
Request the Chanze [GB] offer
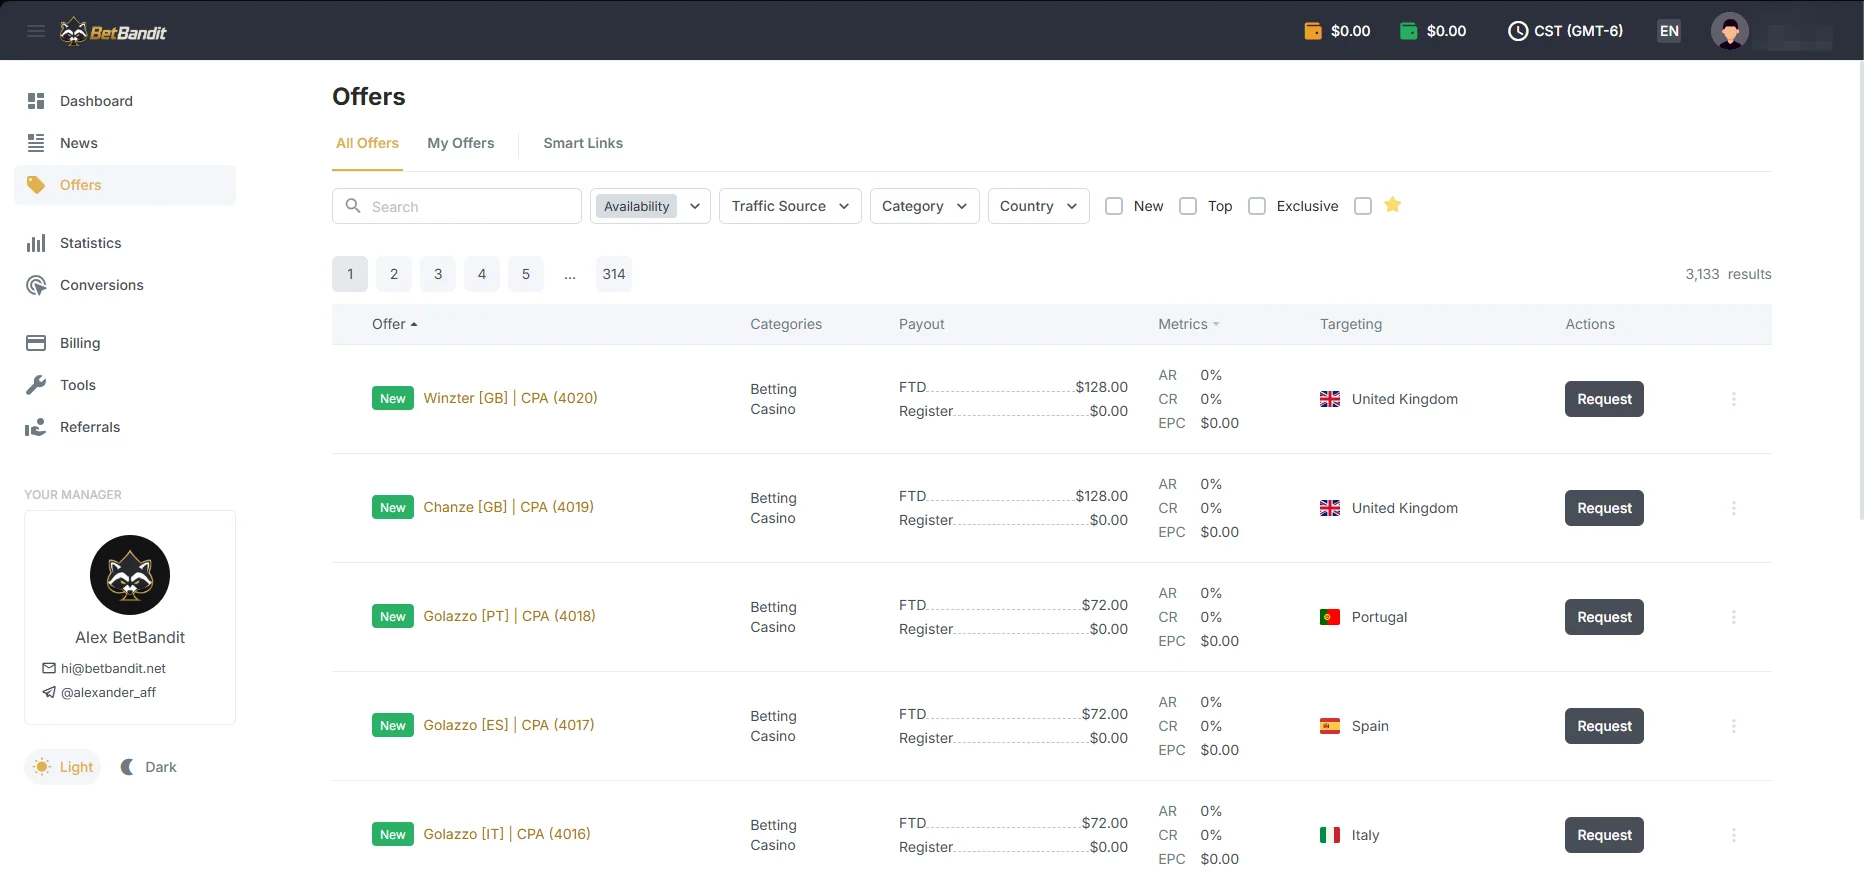coord(1604,508)
